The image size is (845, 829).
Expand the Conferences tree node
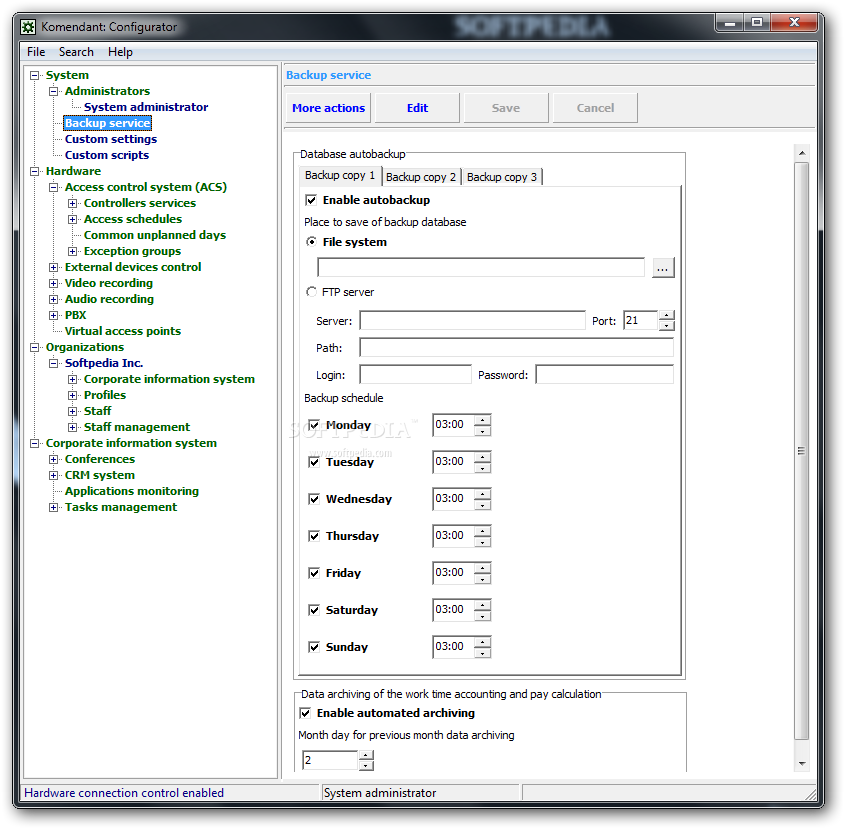pyautogui.click(x=53, y=460)
